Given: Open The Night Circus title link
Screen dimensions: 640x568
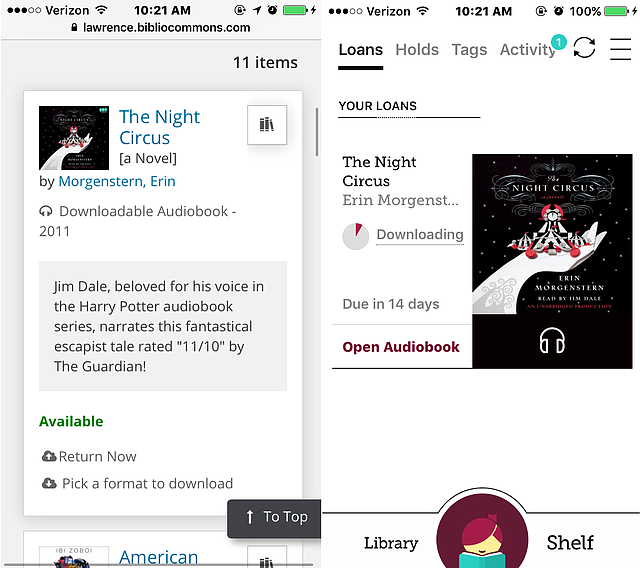Looking at the screenshot, I should pos(159,127).
